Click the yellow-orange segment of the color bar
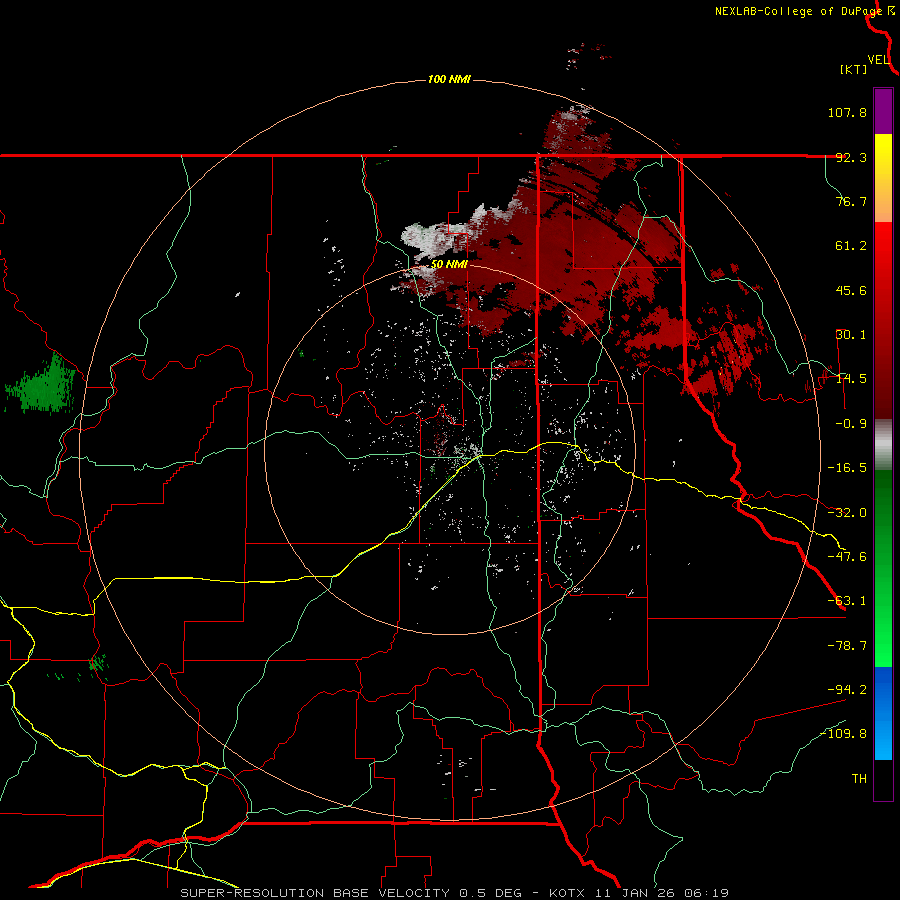Image resolution: width=900 pixels, height=900 pixels. pos(883,178)
